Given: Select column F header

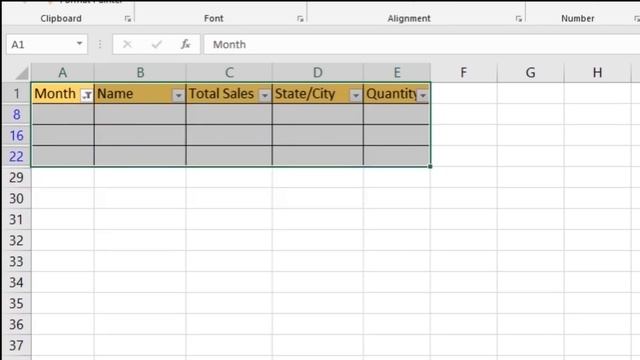Looking at the screenshot, I should pyautogui.click(x=464, y=73).
